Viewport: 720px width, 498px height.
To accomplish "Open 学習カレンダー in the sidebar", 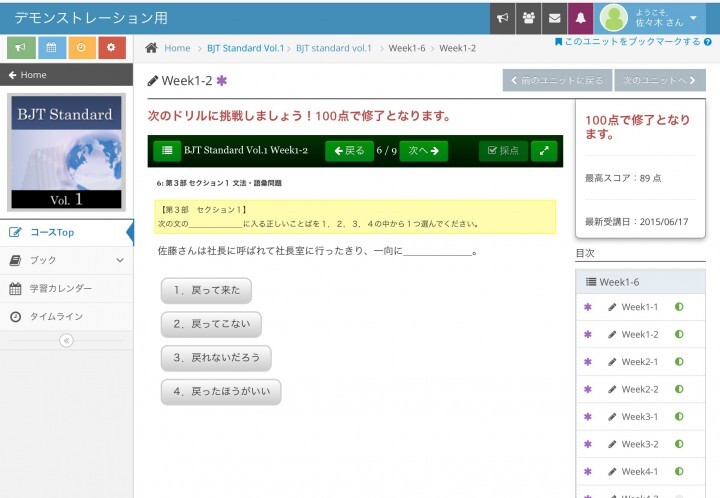I will [x=67, y=289].
